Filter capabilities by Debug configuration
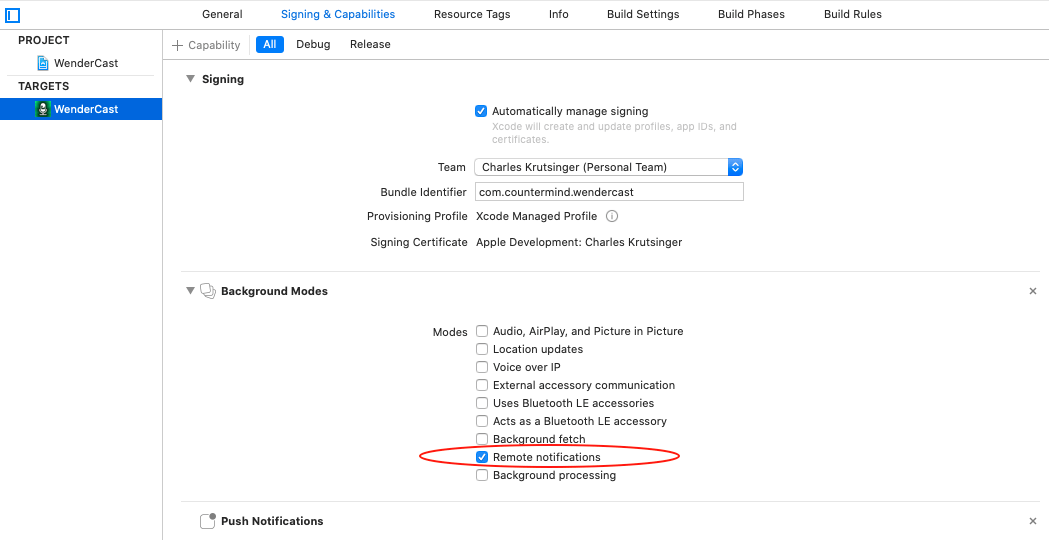 tap(313, 44)
